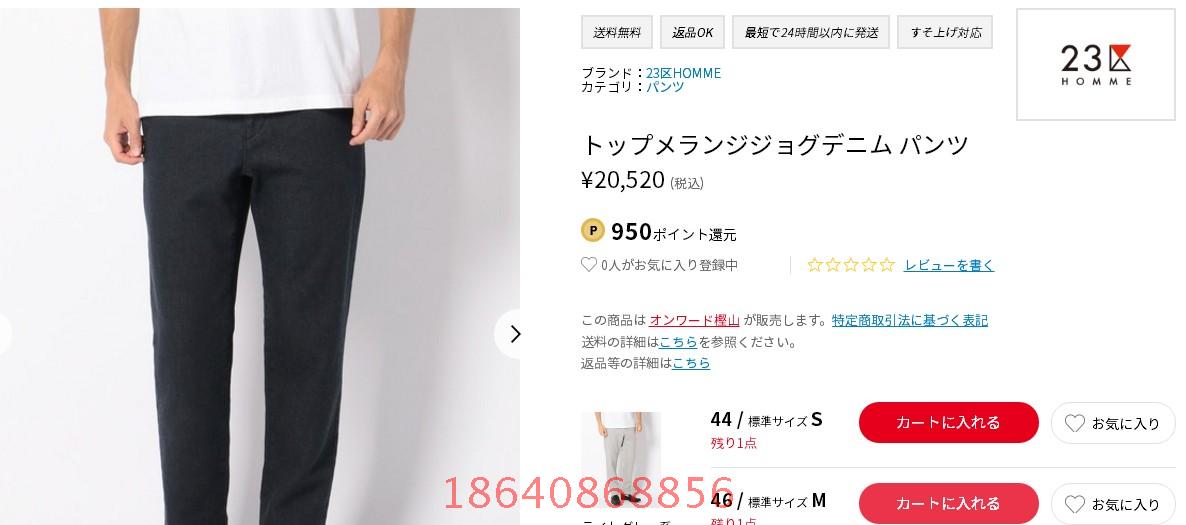Open 特定商取引法に基づく表記 link
Viewport: 1186px width, 525px height.
click(910, 320)
